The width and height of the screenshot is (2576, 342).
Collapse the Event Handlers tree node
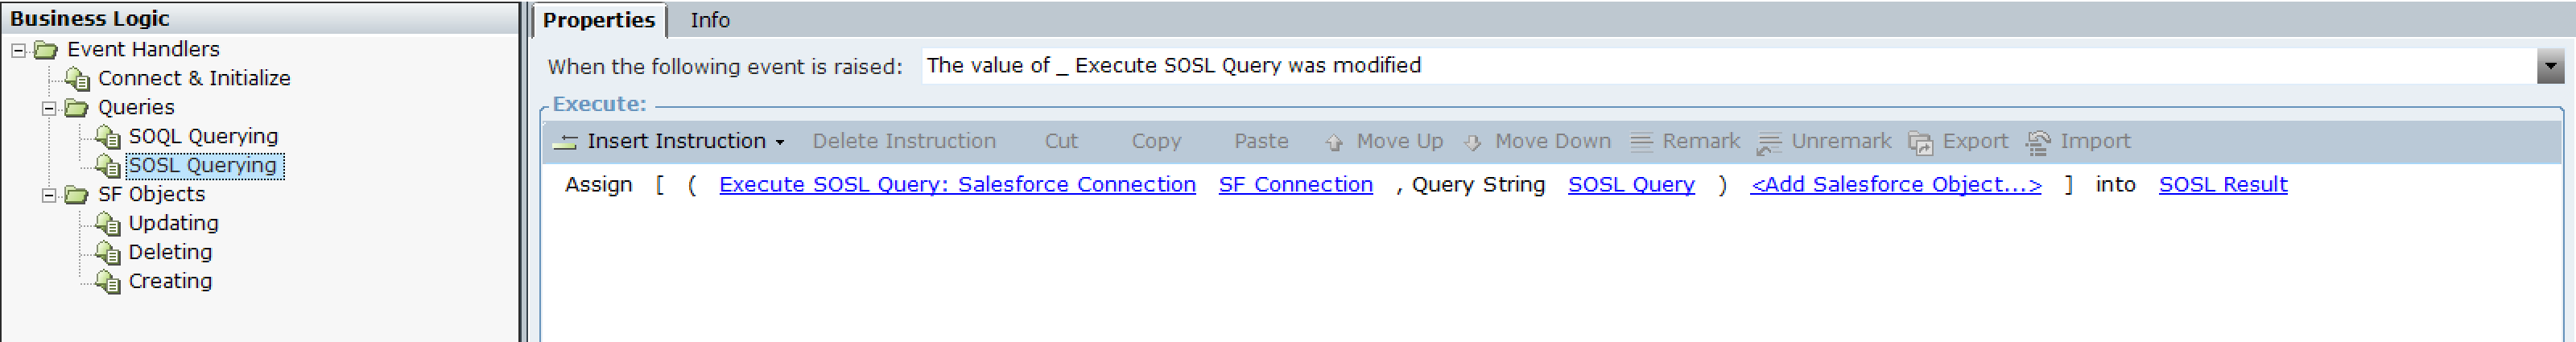[x=18, y=49]
